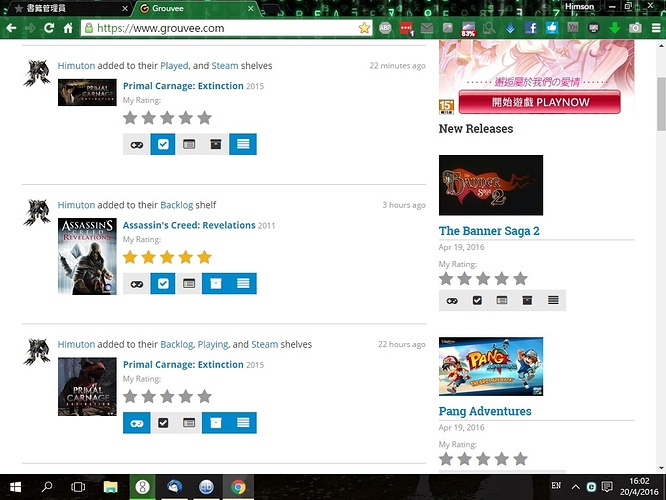Image resolution: width=666 pixels, height=500 pixels.
Task: Open the Windows Start menu
Action: pos(15,487)
